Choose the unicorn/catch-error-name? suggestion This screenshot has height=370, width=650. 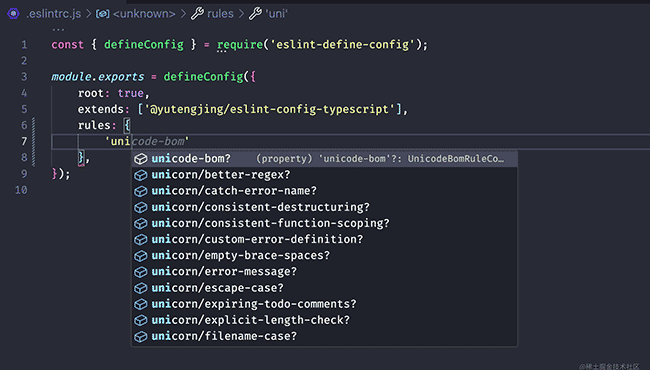tap(325, 191)
